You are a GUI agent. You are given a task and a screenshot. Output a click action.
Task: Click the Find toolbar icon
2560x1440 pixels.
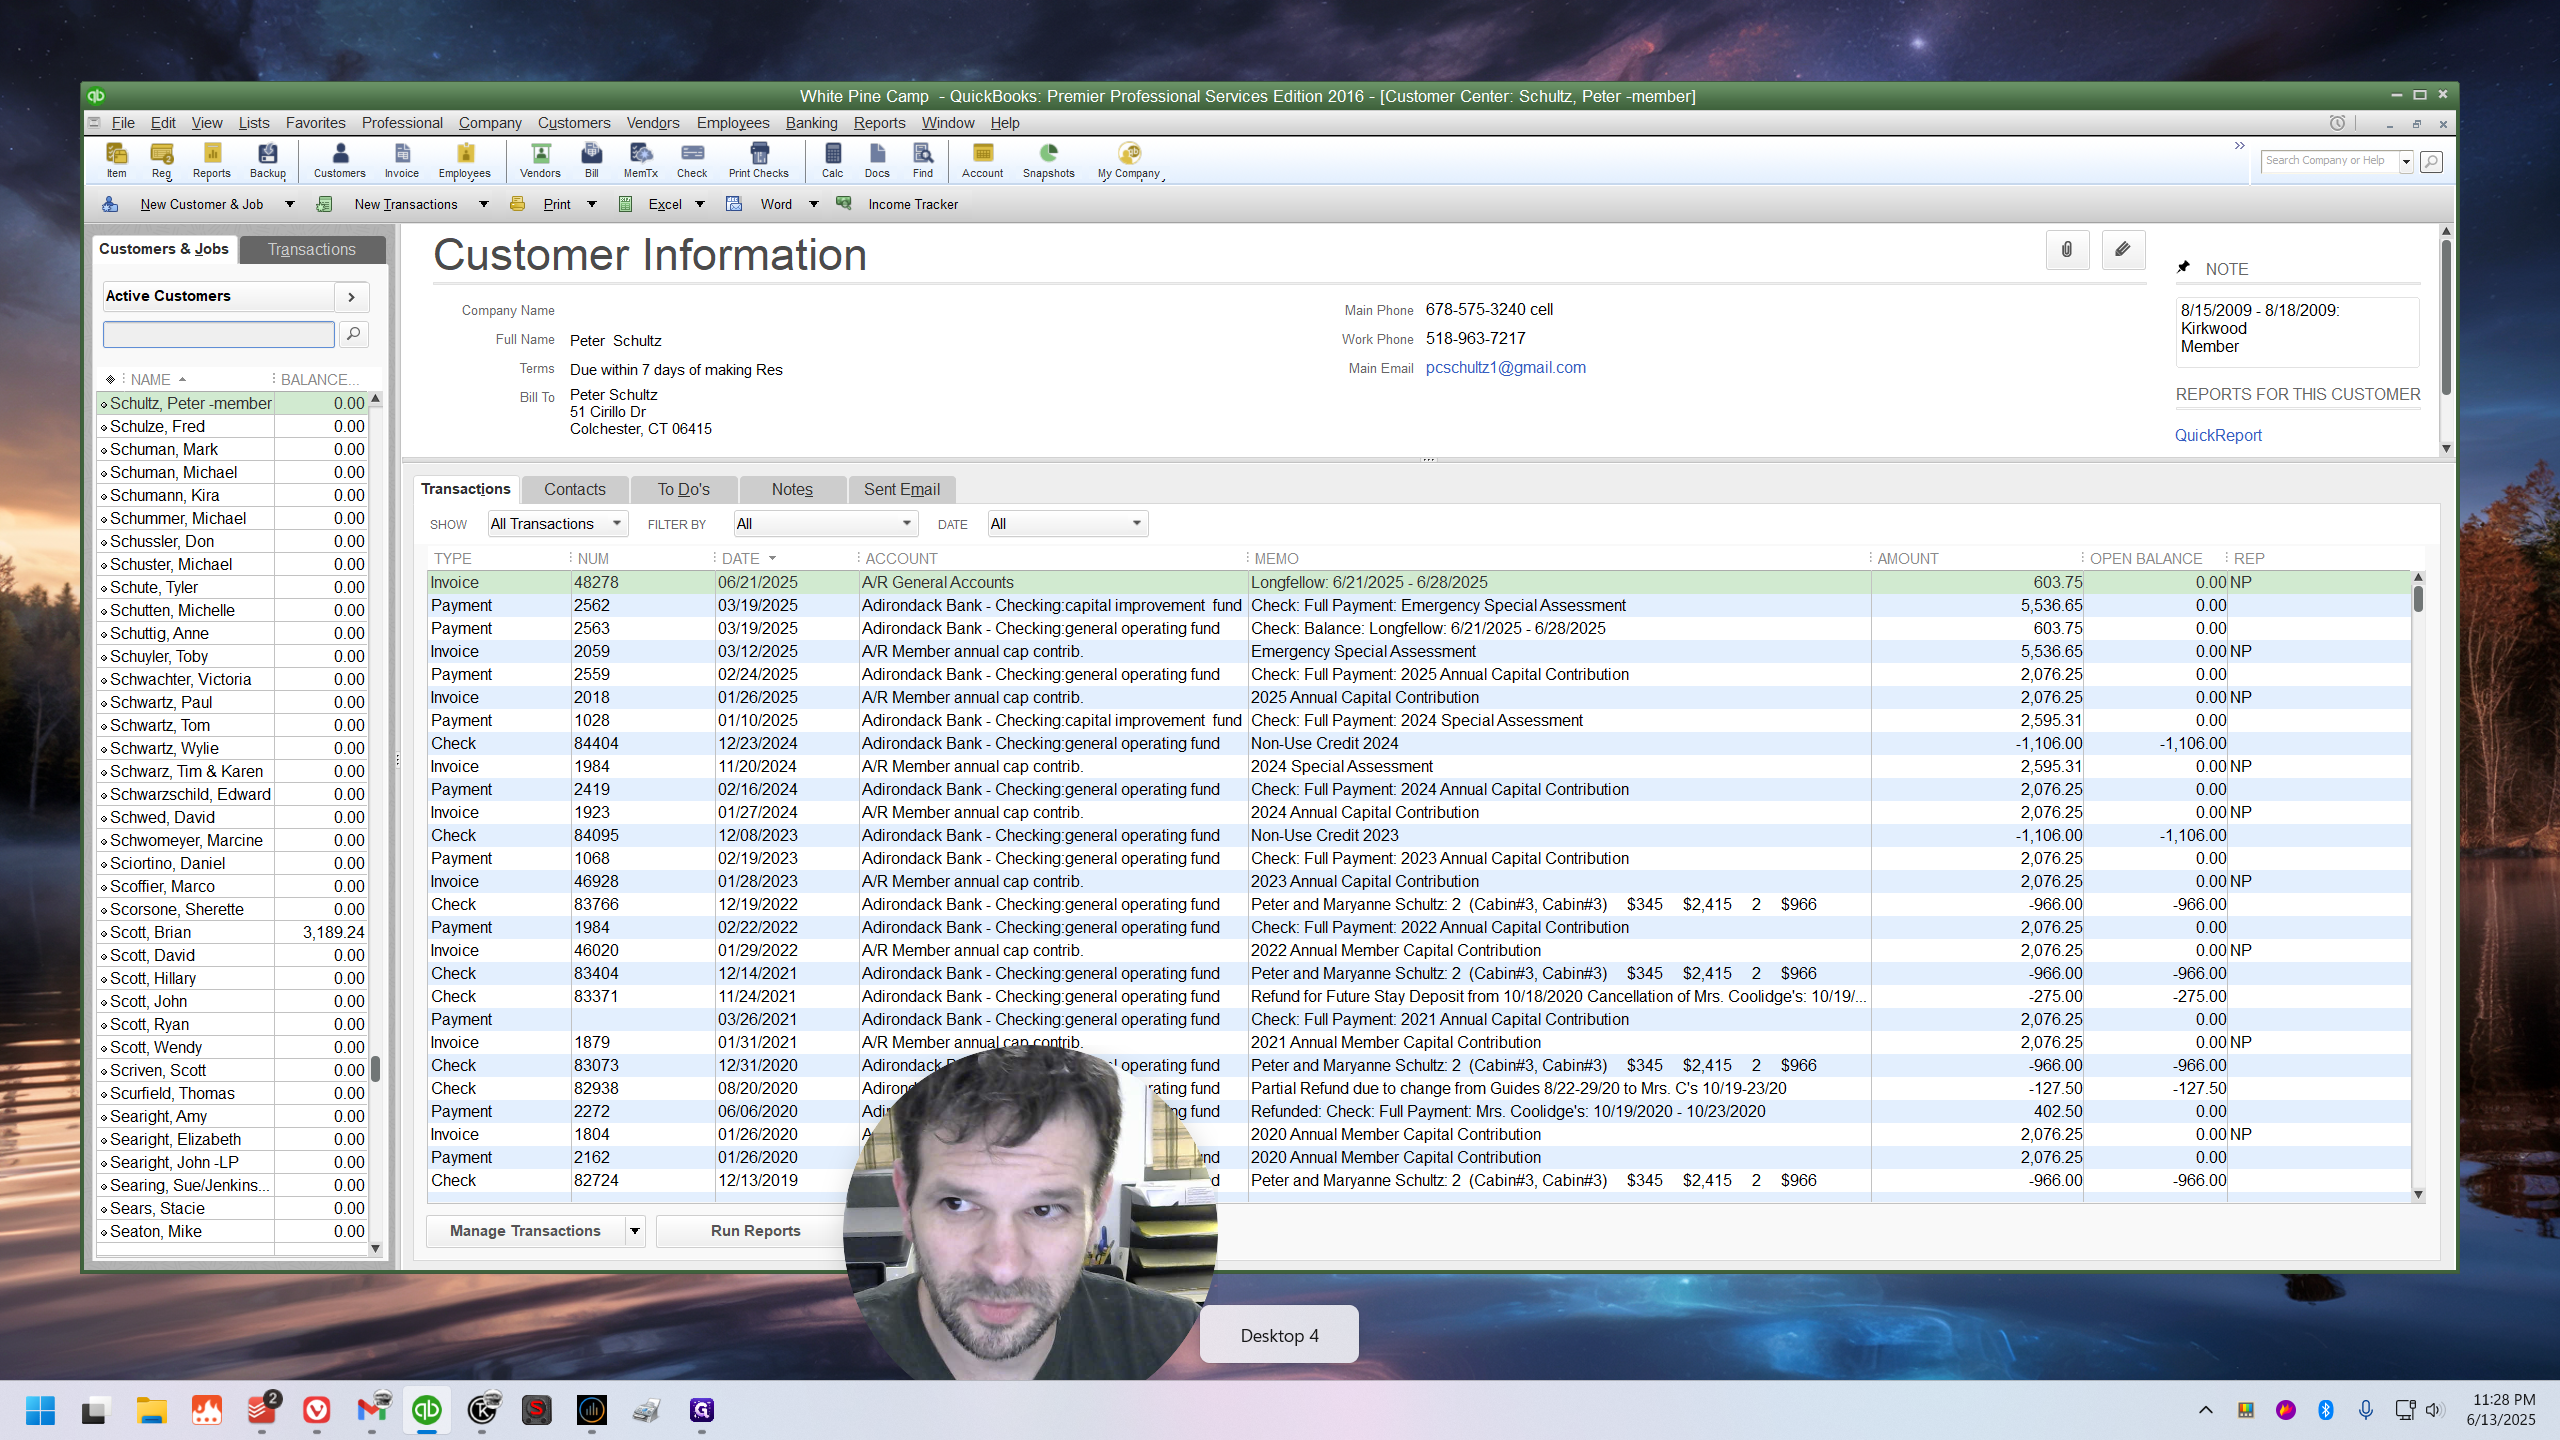pyautogui.click(x=923, y=160)
